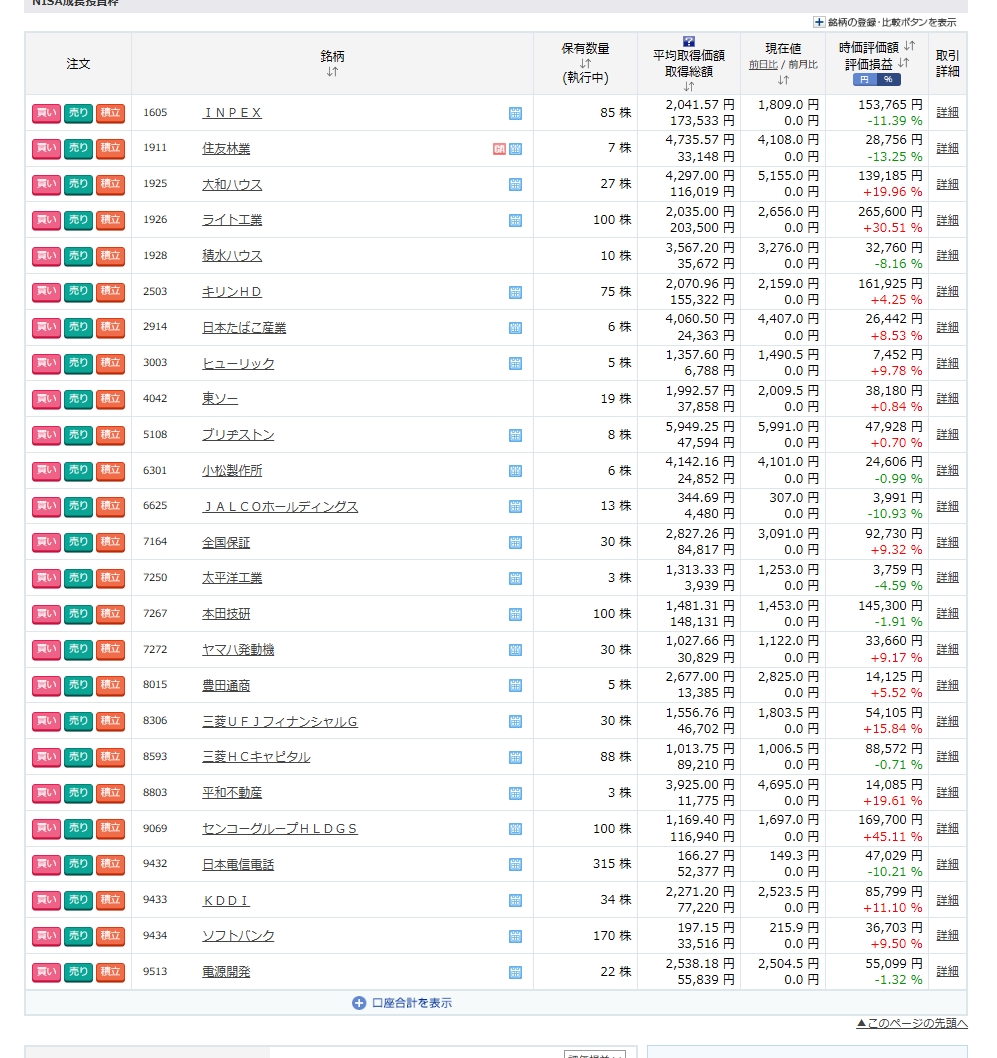Open calculator icon in 平和不動産 row
This screenshot has width=997, height=1058.
515,793
